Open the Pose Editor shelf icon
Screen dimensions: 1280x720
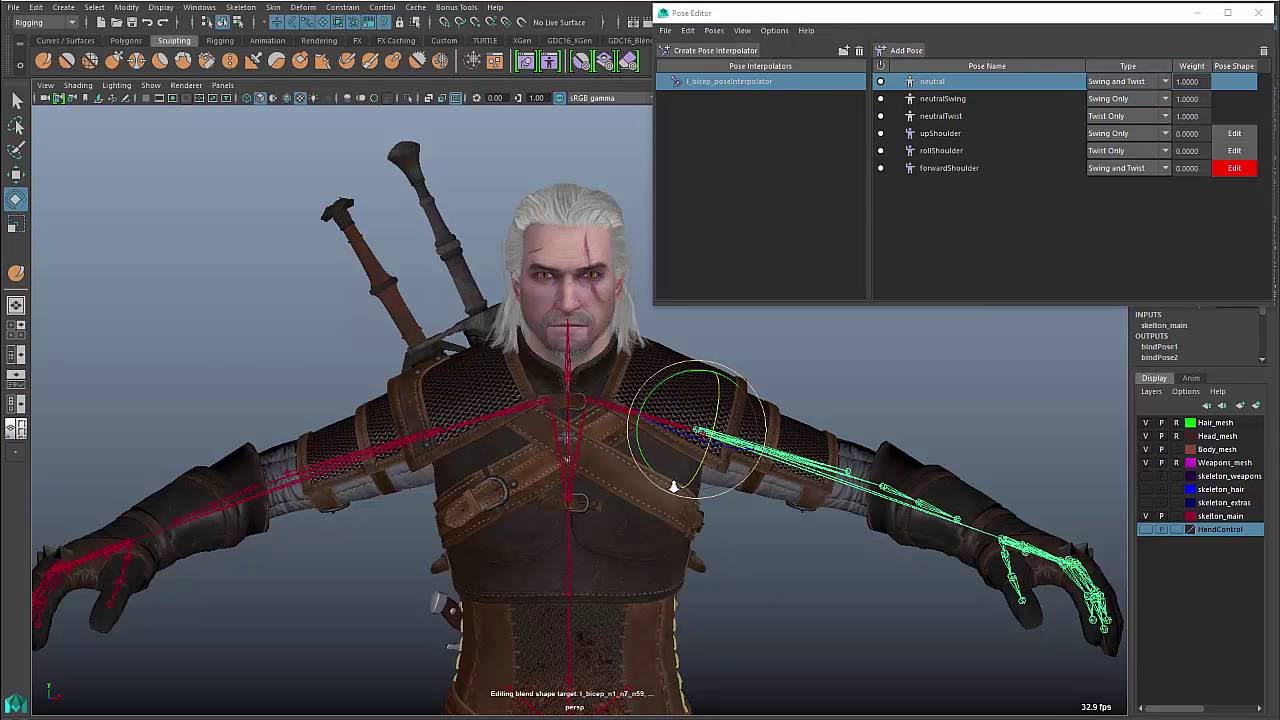549,61
